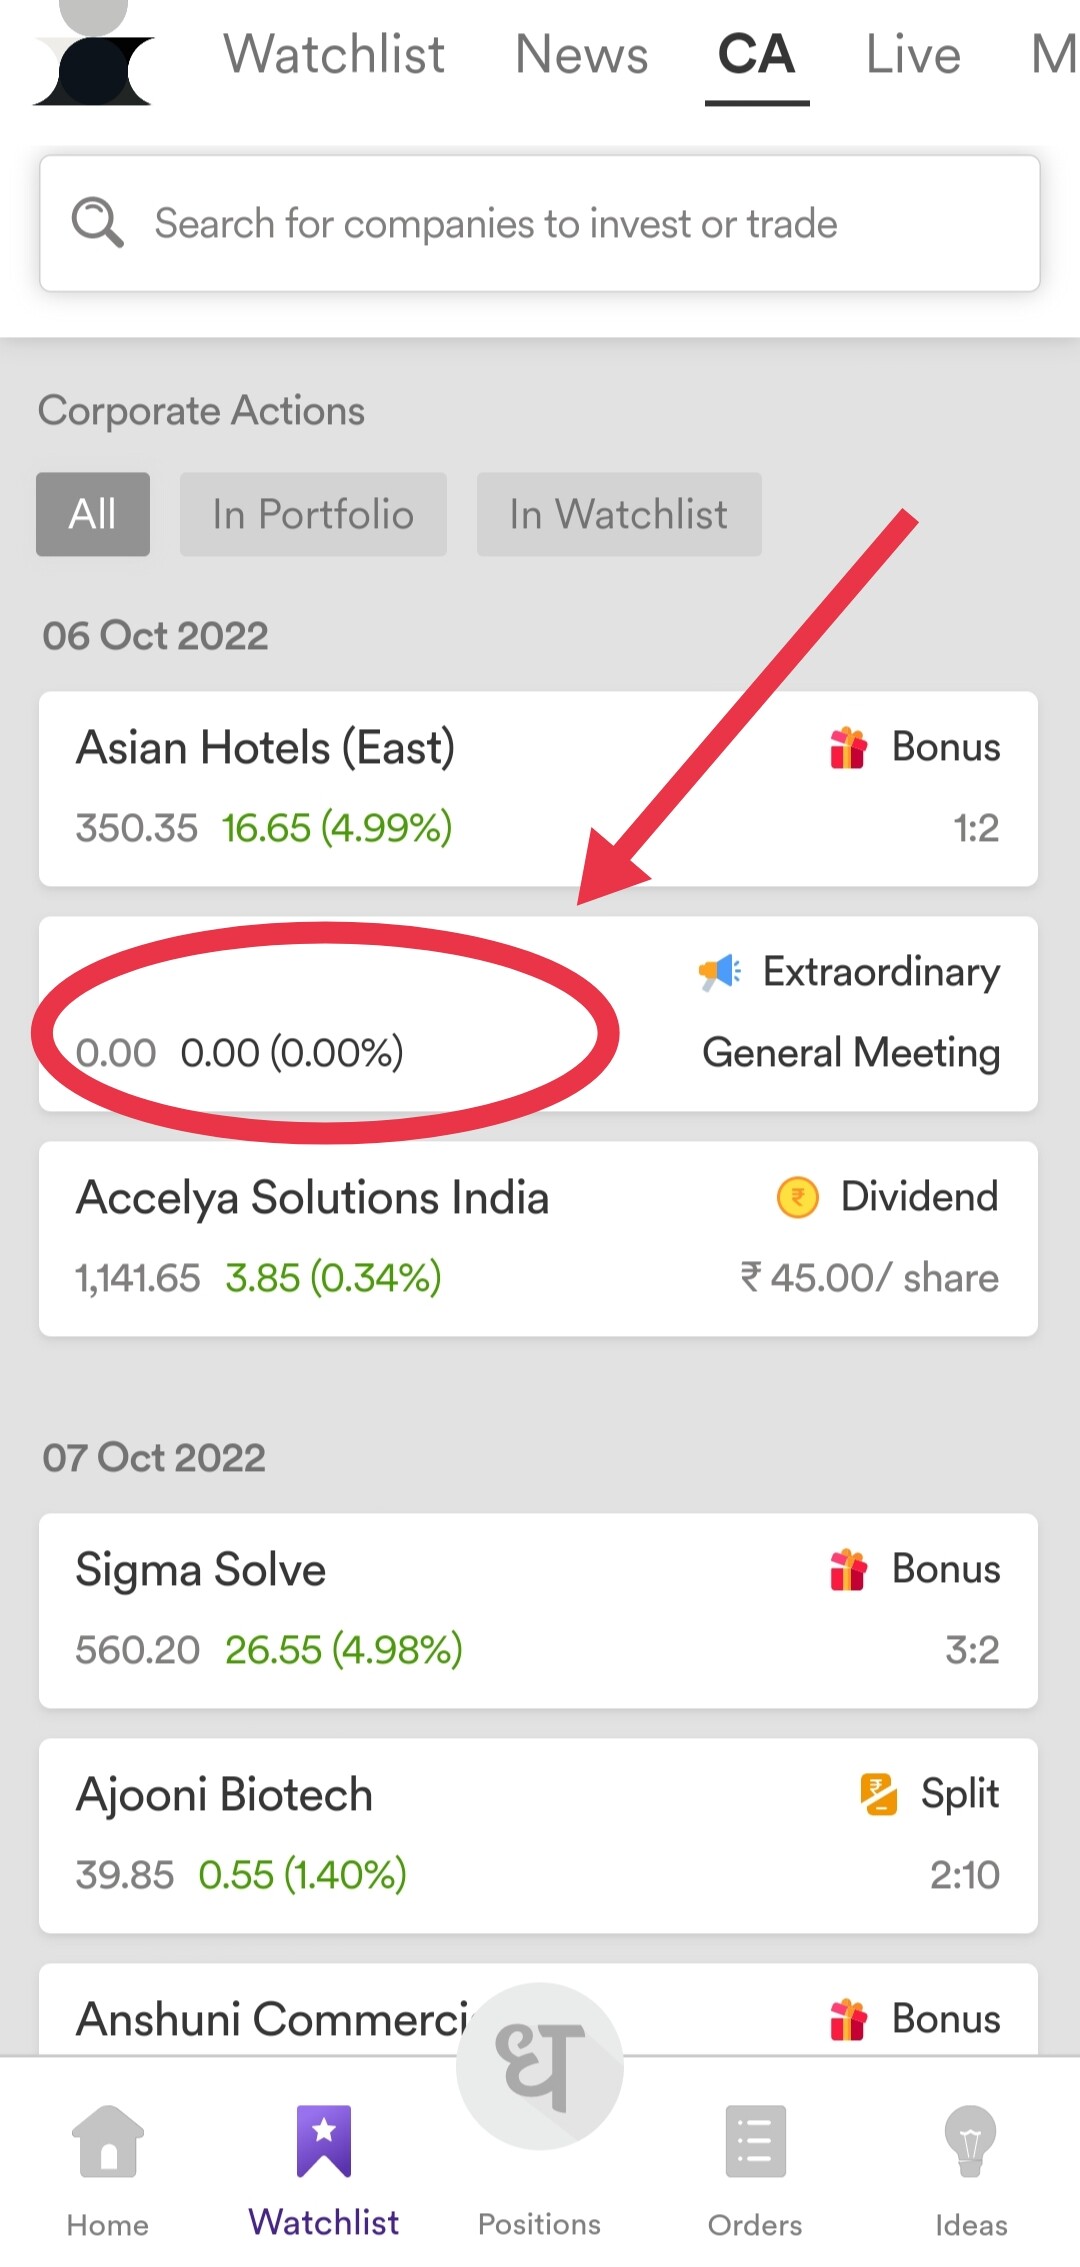Tap Ajooni Biotech's Split icon
The image size is (1080, 2267).
(878, 1794)
